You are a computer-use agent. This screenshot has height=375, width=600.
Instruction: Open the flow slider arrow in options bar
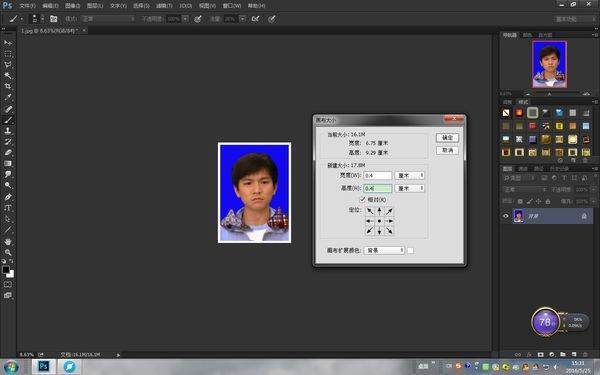click(243, 18)
